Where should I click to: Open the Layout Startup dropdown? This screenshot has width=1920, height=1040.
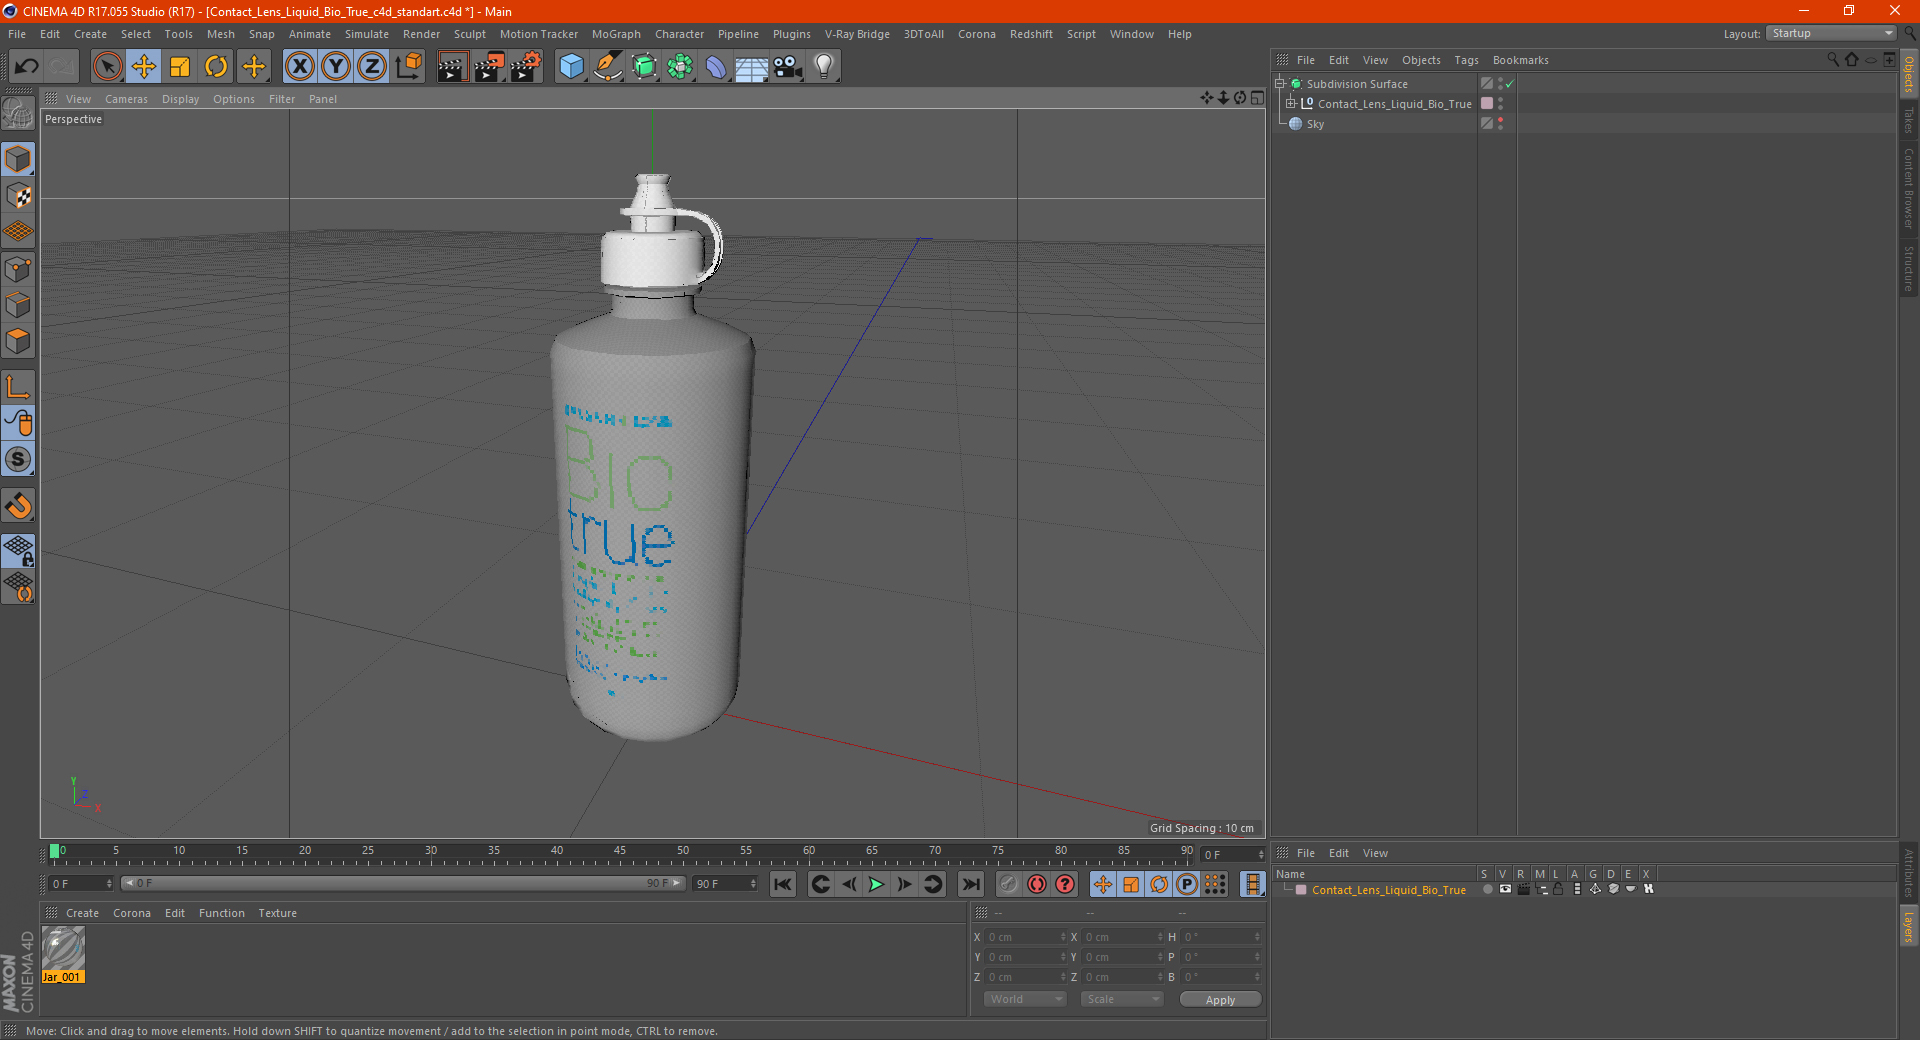click(x=1831, y=33)
